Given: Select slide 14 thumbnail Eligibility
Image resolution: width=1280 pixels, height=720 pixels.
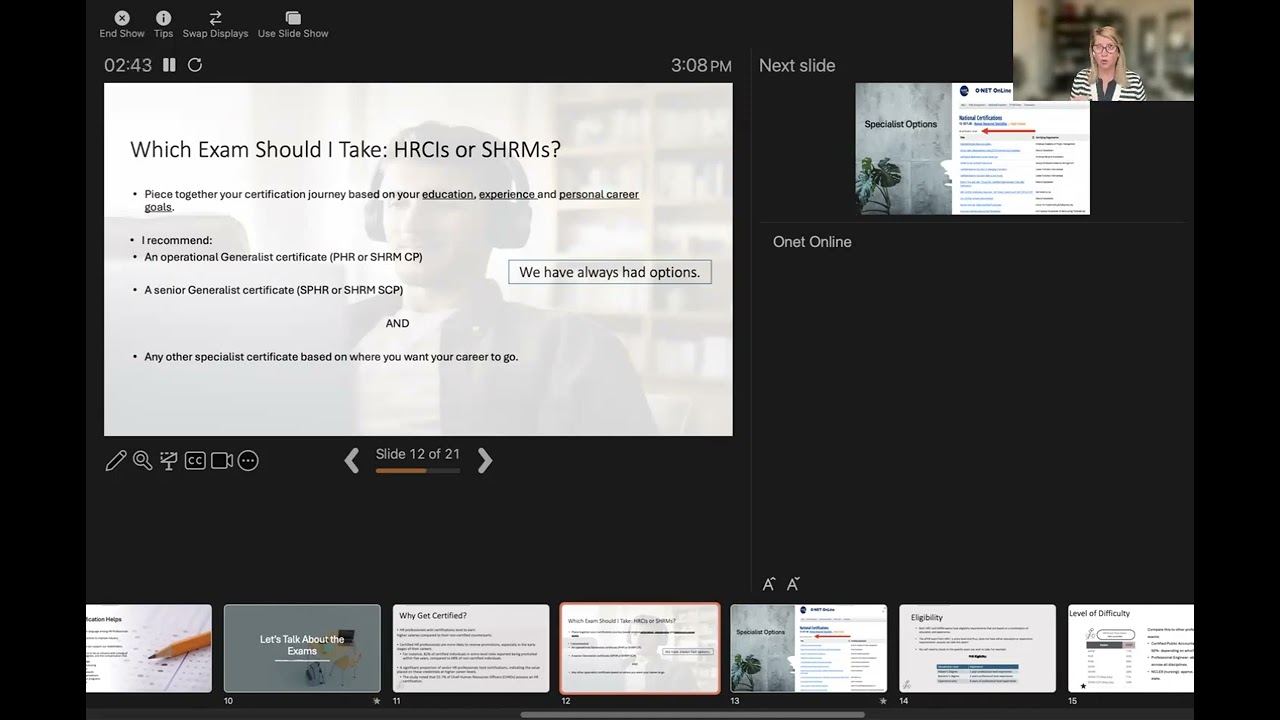Looking at the screenshot, I should (x=978, y=648).
